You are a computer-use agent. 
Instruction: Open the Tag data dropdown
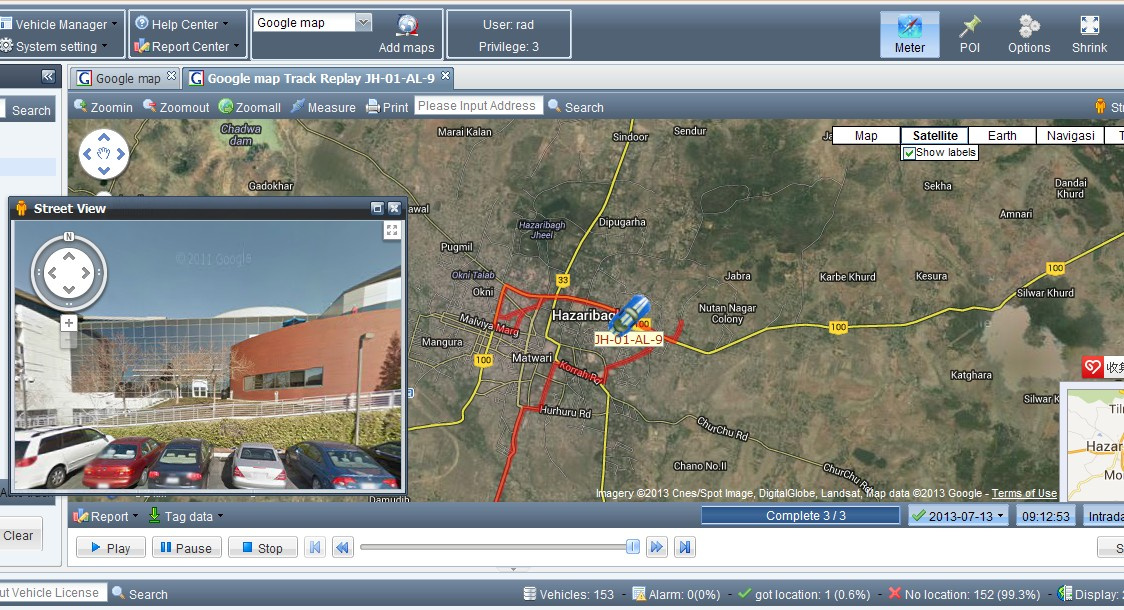click(x=186, y=516)
